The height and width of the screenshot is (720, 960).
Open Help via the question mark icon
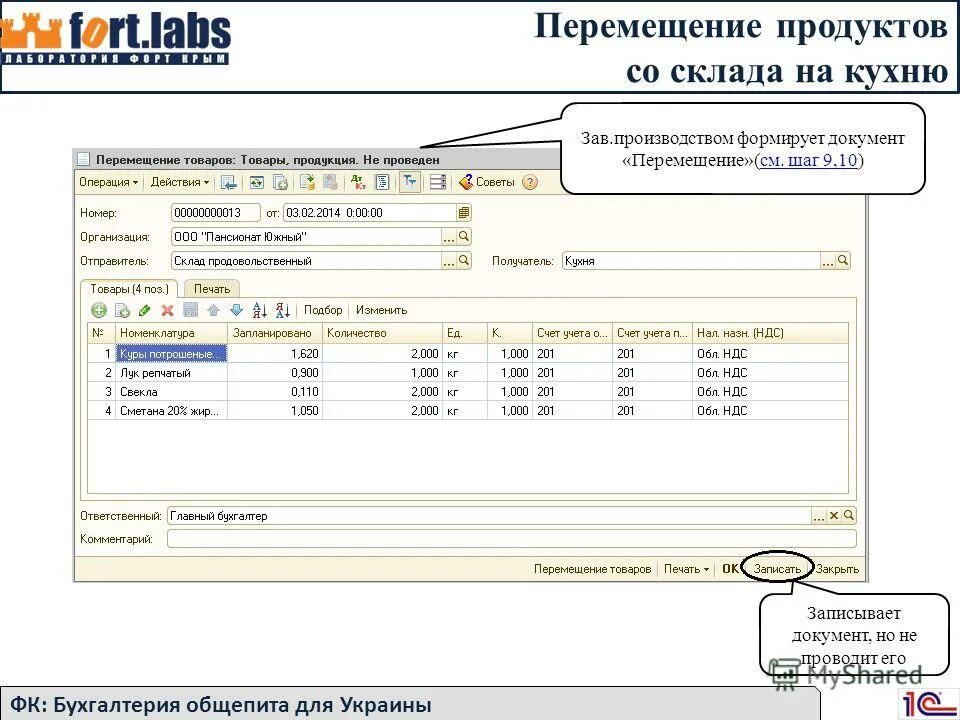coord(530,182)
